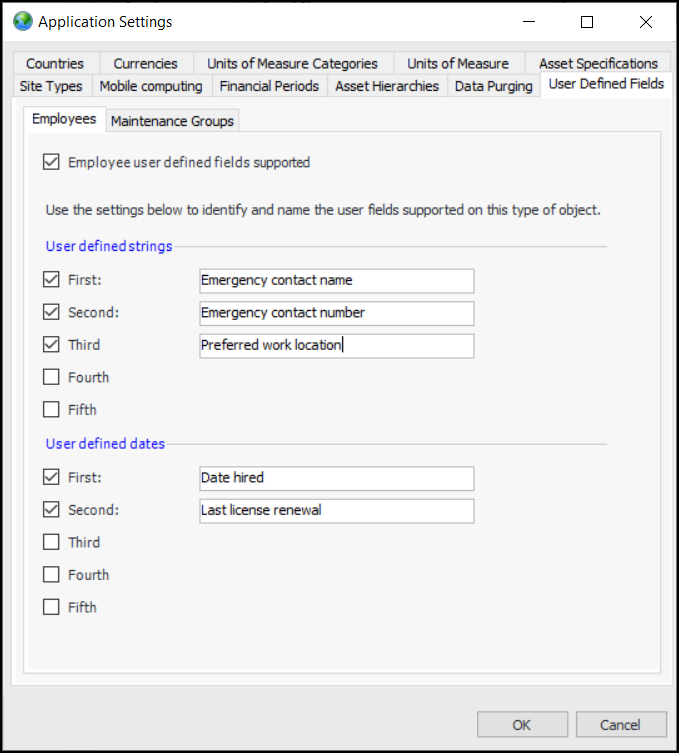Uncheck Employee user defined fields supported
The width and height of the screenshot is (679, 753).
point(52,162)
